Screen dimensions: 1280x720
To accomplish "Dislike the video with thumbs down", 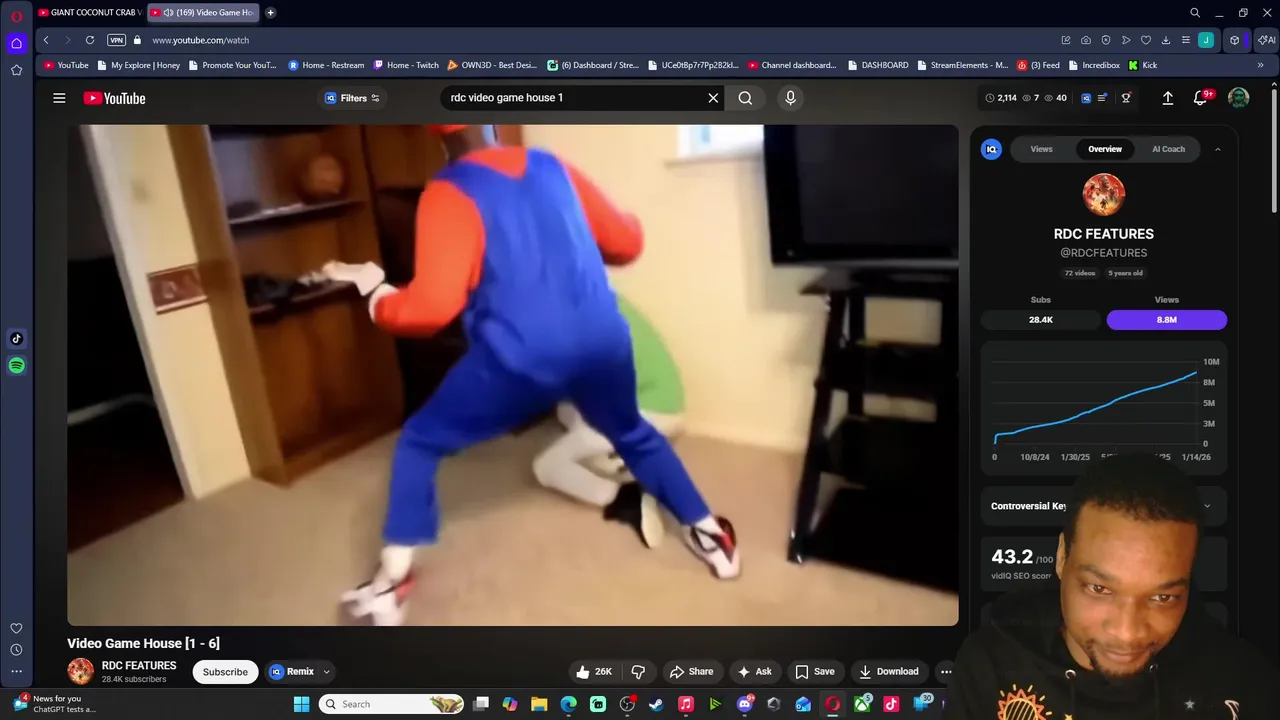I will click(x=638, y=671).
